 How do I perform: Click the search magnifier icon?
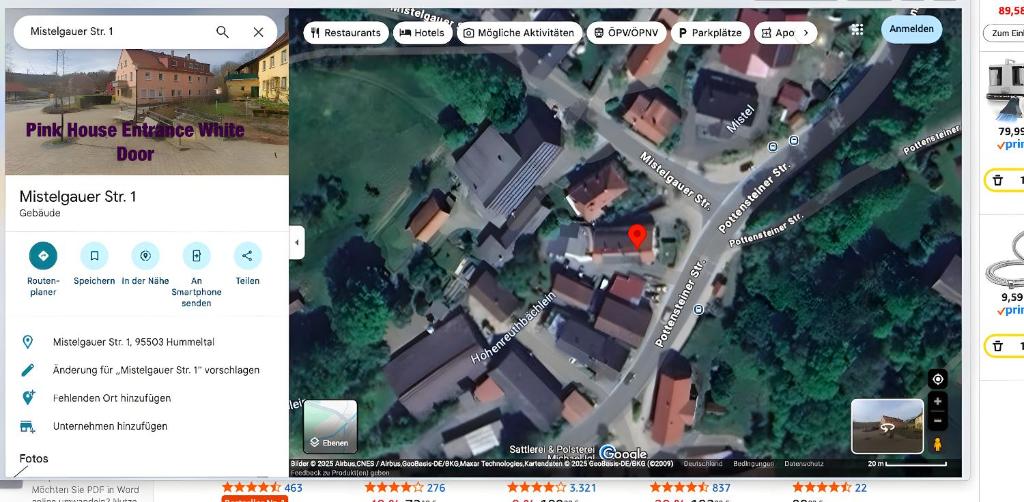click(222, 32)
